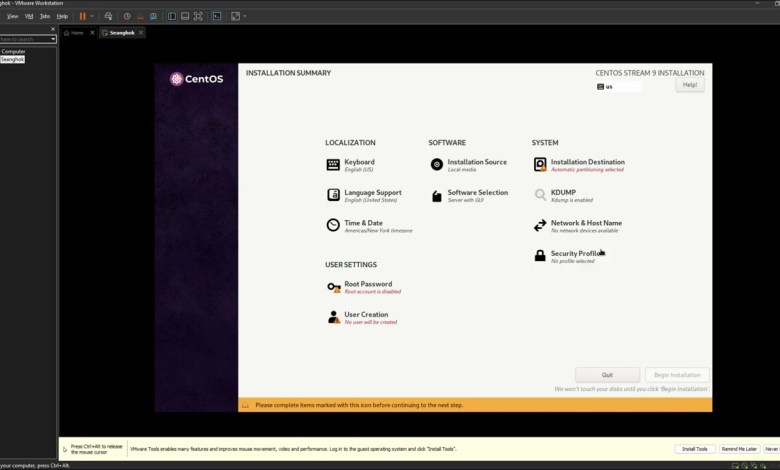Open the Installation Source disc icon
Viewport: 780px width, 470px height.
point(436,165)
